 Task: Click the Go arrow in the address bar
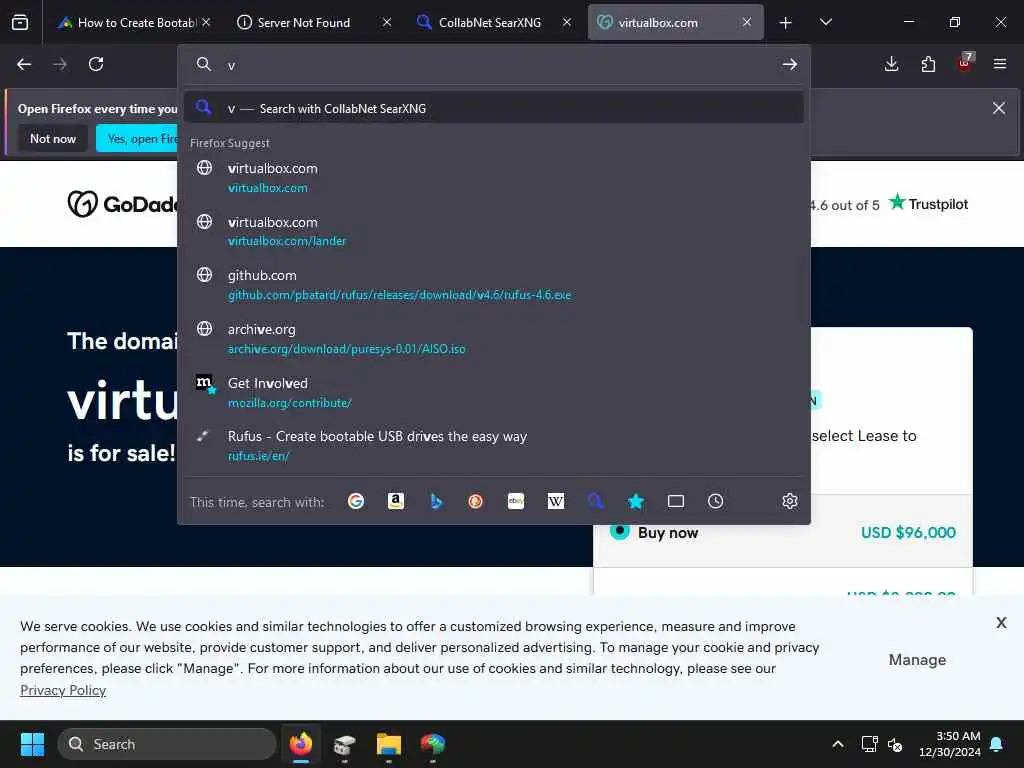click(x=790, y=64)
